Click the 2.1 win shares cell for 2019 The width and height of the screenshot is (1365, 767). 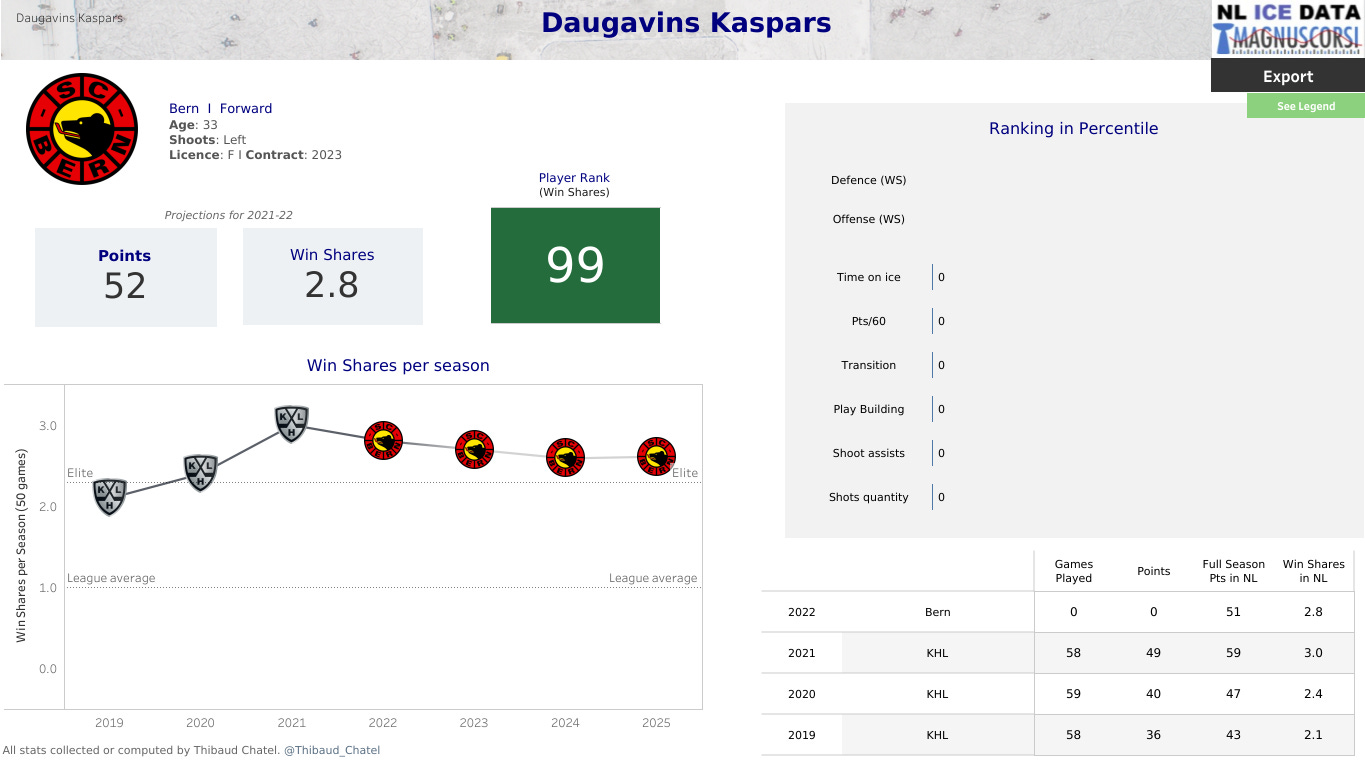point(1313,735)
